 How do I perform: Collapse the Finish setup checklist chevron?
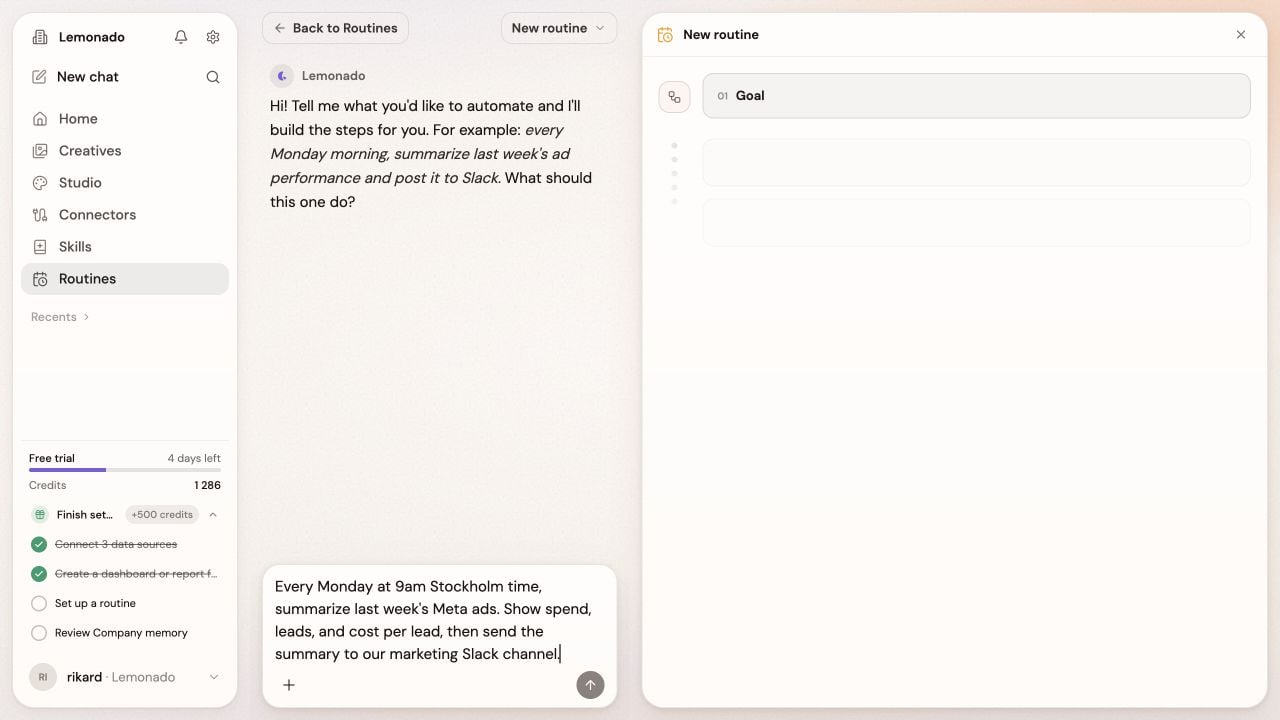coord(213,515)
